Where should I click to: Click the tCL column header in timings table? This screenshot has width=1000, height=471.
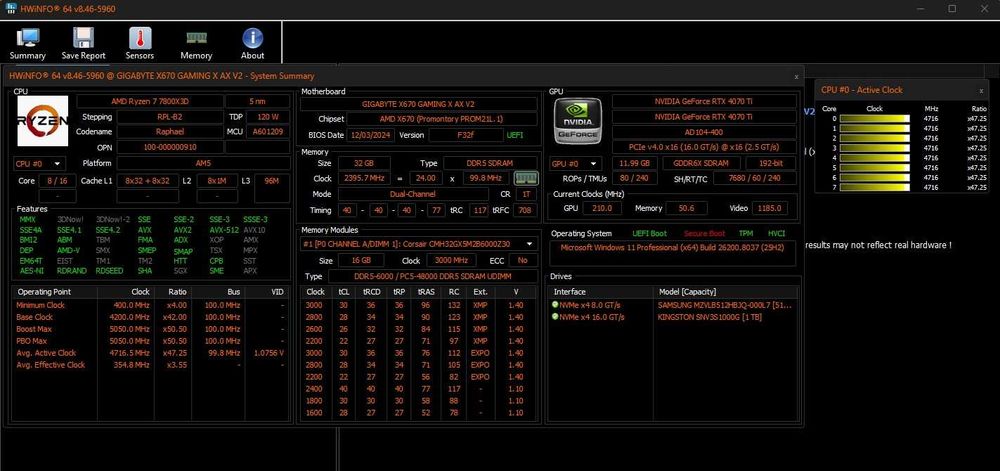(343, 292)
